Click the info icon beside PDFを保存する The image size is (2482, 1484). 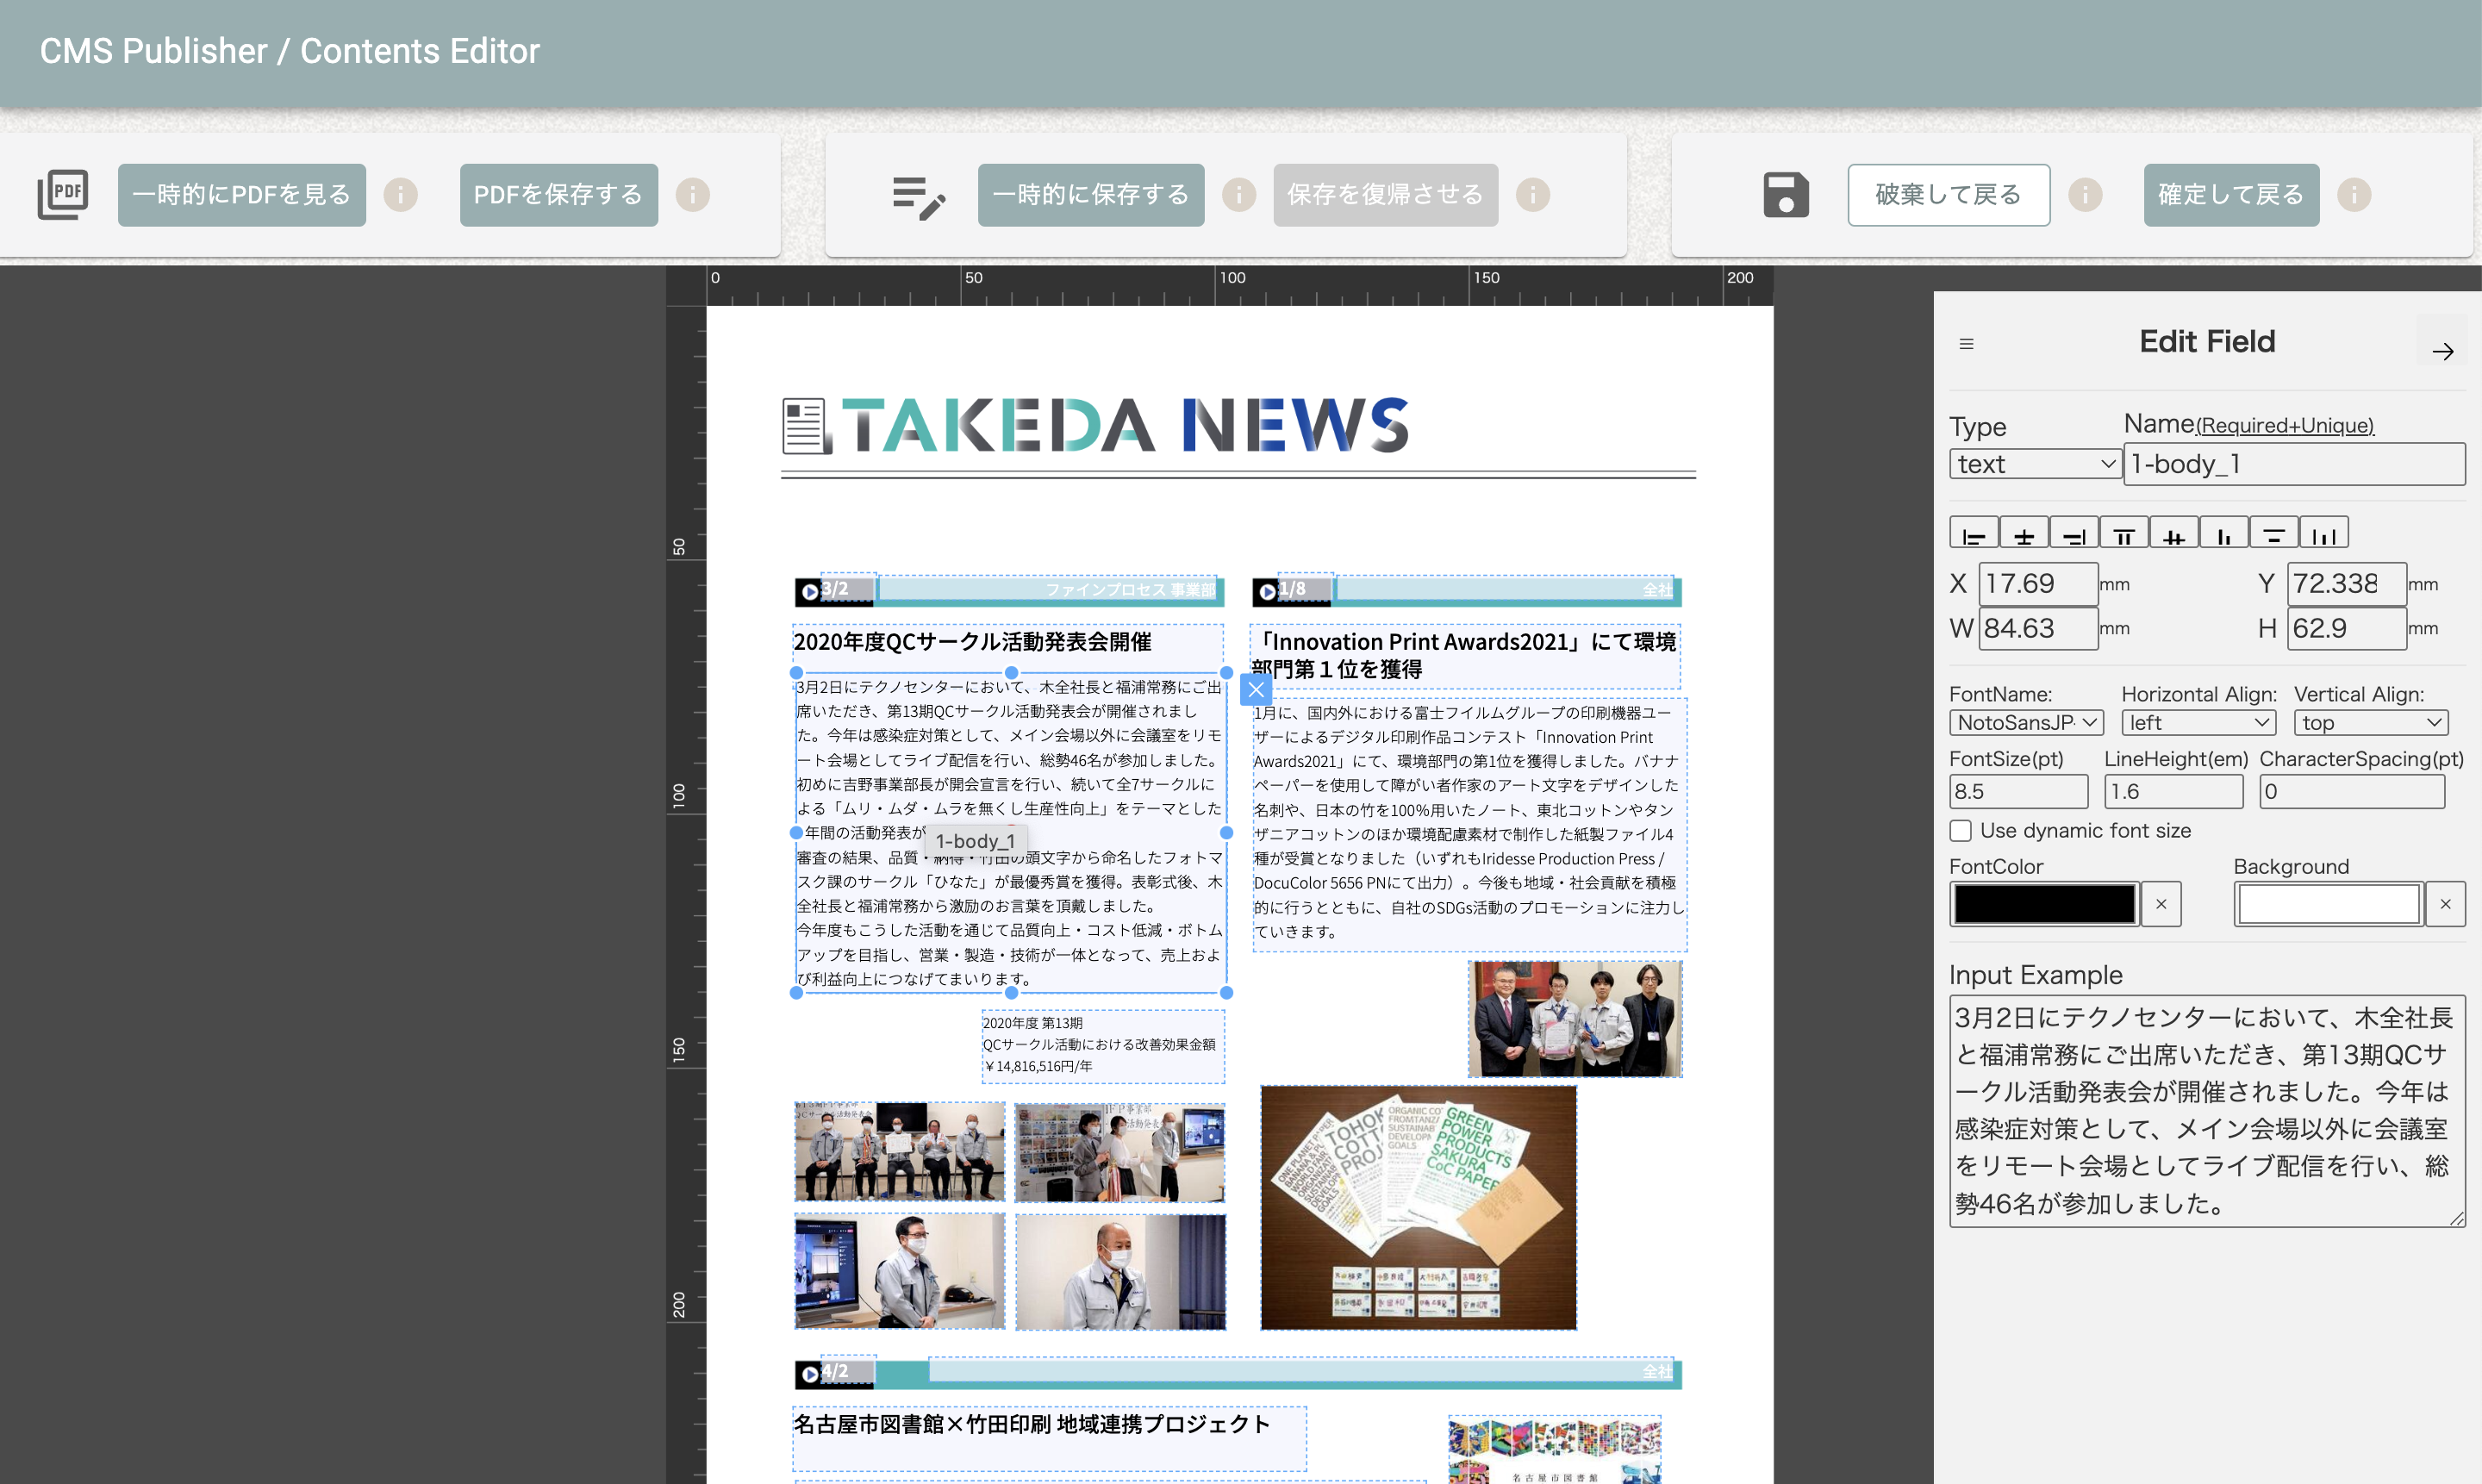pyautogui.click(x=693, y=195)
